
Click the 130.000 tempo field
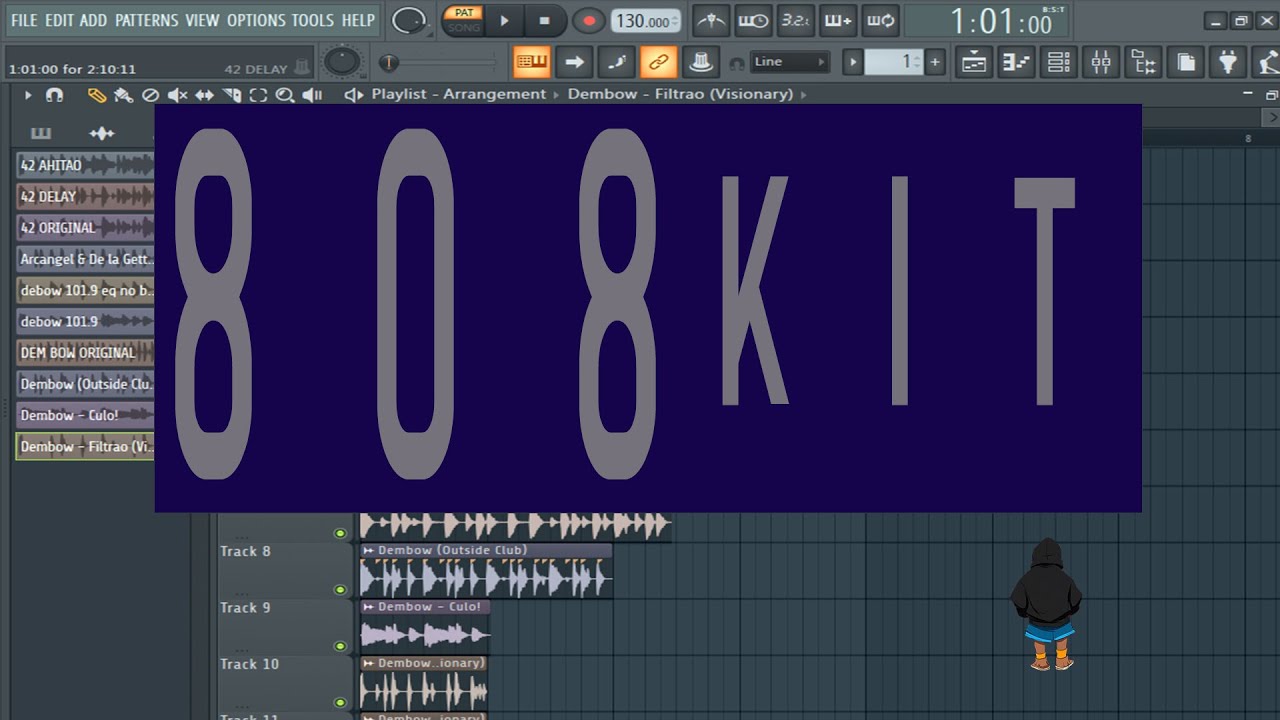pyautogui.click(x=646, y=21)
